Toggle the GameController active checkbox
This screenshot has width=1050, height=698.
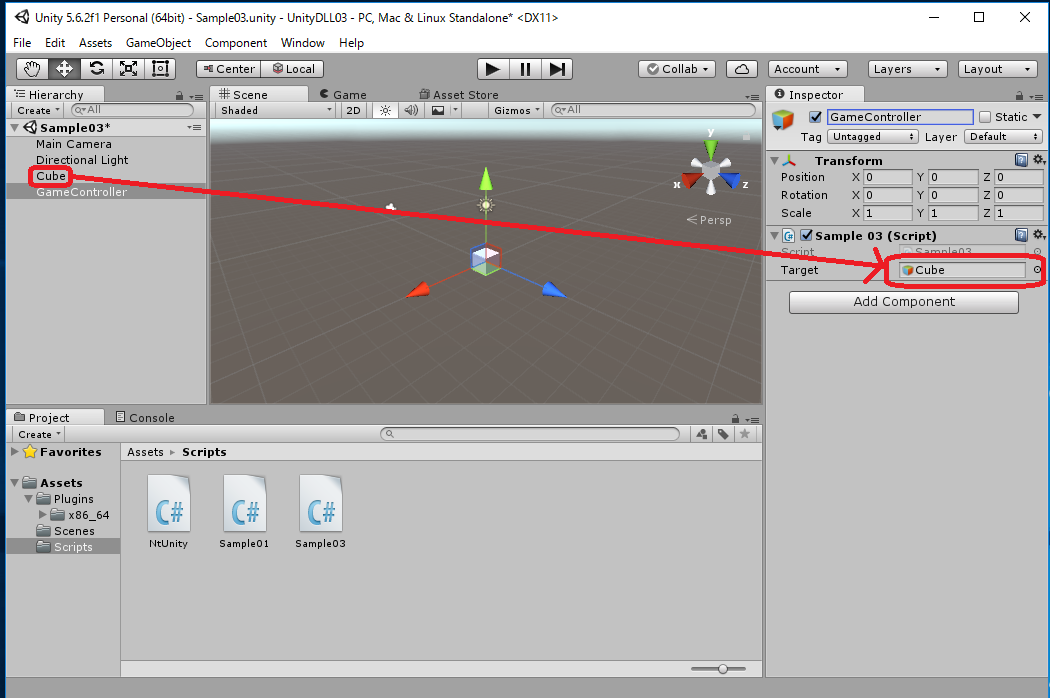pos(815,117)
